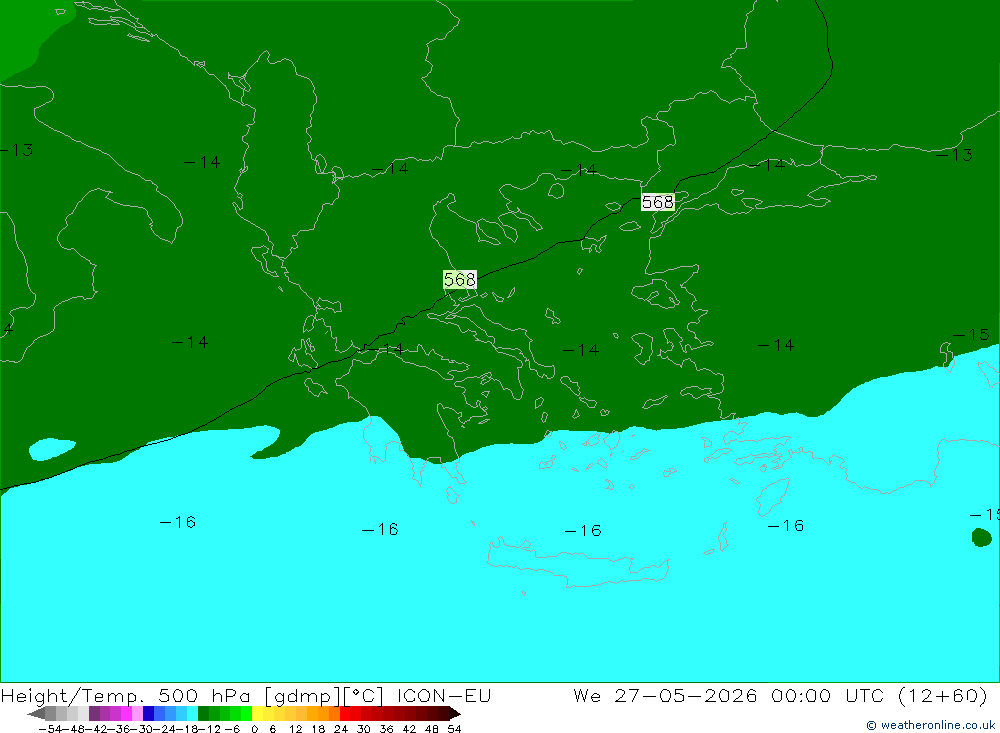Click the small isolated cyan patch inside green
Viewport: 1000px width, 733px height.
tap(52, 448)
